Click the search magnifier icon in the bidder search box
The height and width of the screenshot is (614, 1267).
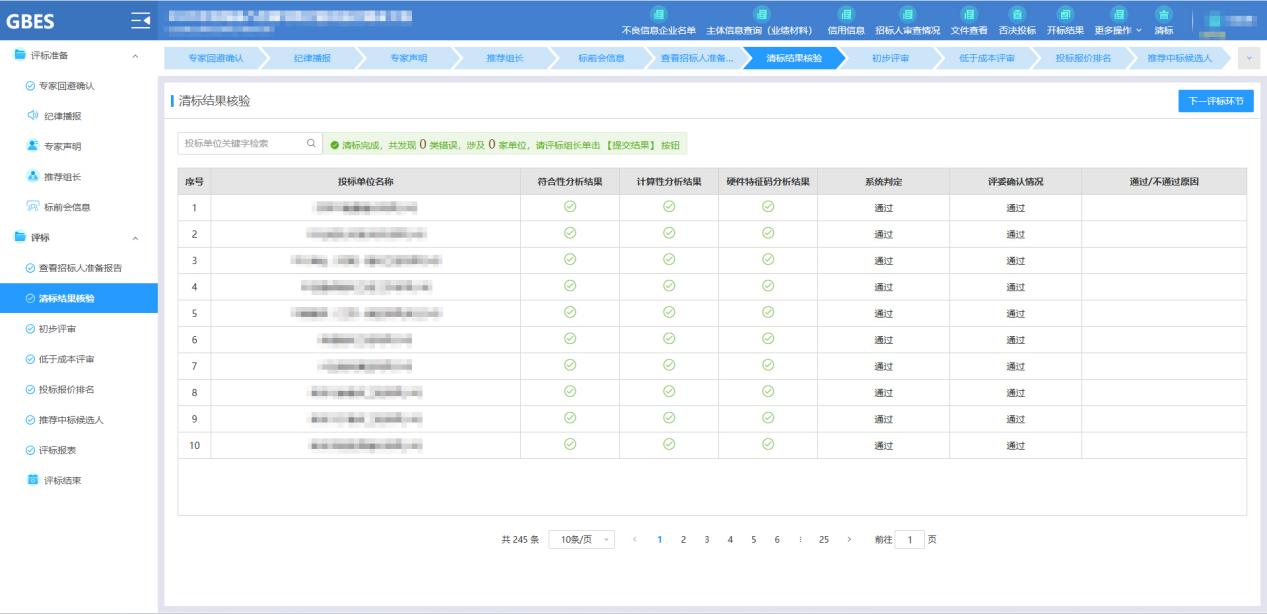coord(311,144)
